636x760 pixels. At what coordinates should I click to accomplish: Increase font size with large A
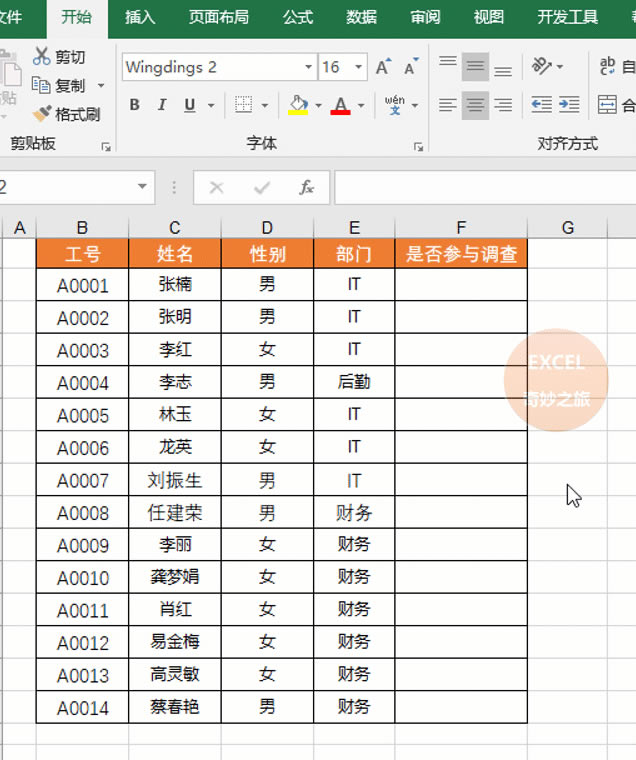coord(383,67)
